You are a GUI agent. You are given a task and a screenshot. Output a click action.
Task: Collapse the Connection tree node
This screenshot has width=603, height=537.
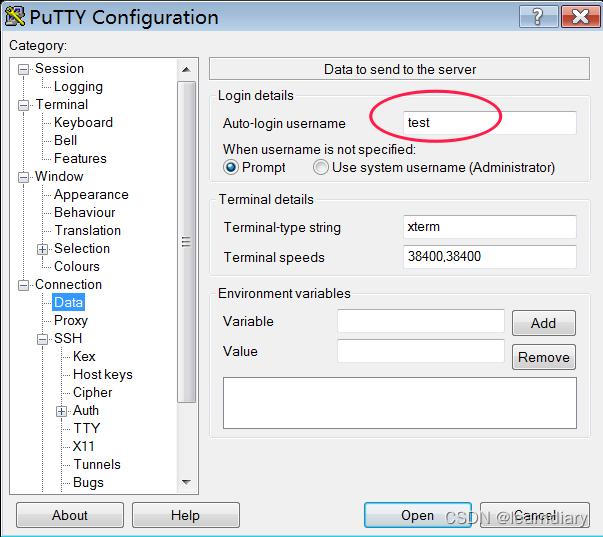[x=23, y=285]
